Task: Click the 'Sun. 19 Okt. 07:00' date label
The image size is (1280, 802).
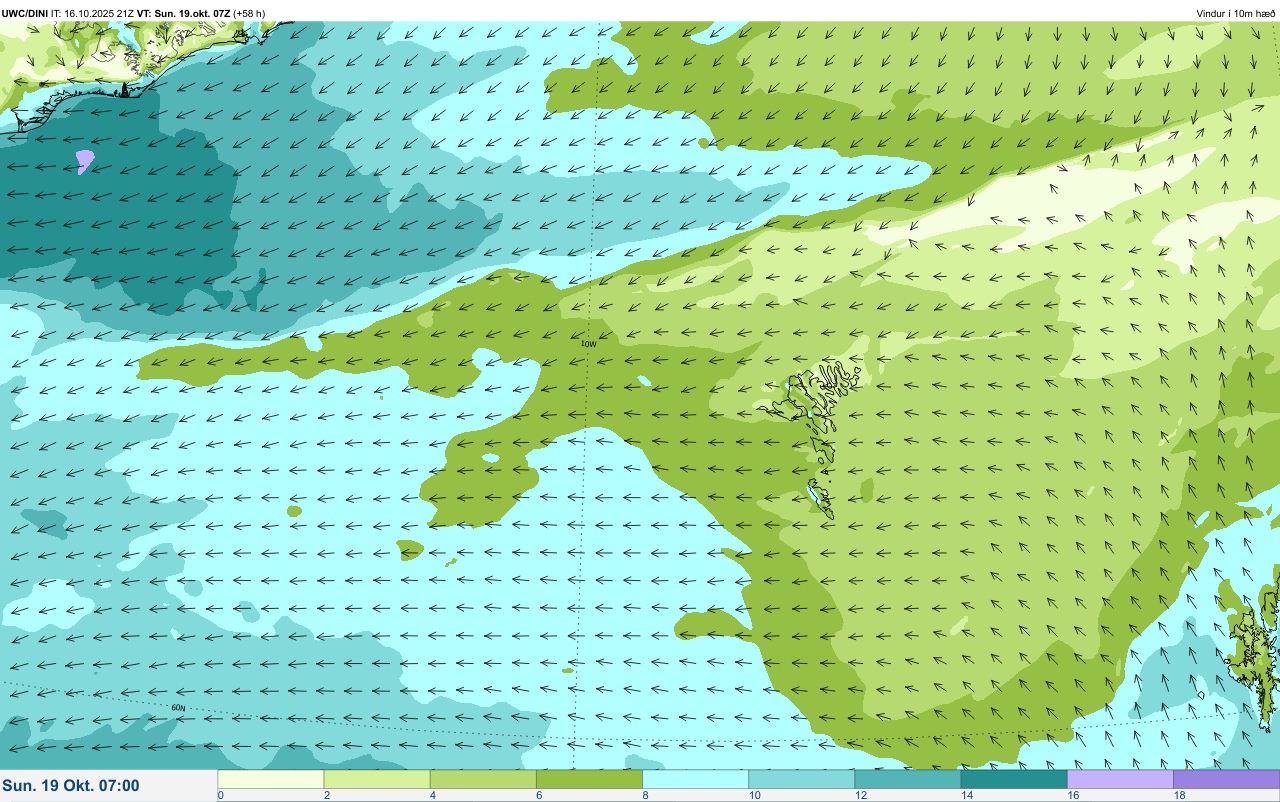Action: click(x=71, y=786)
